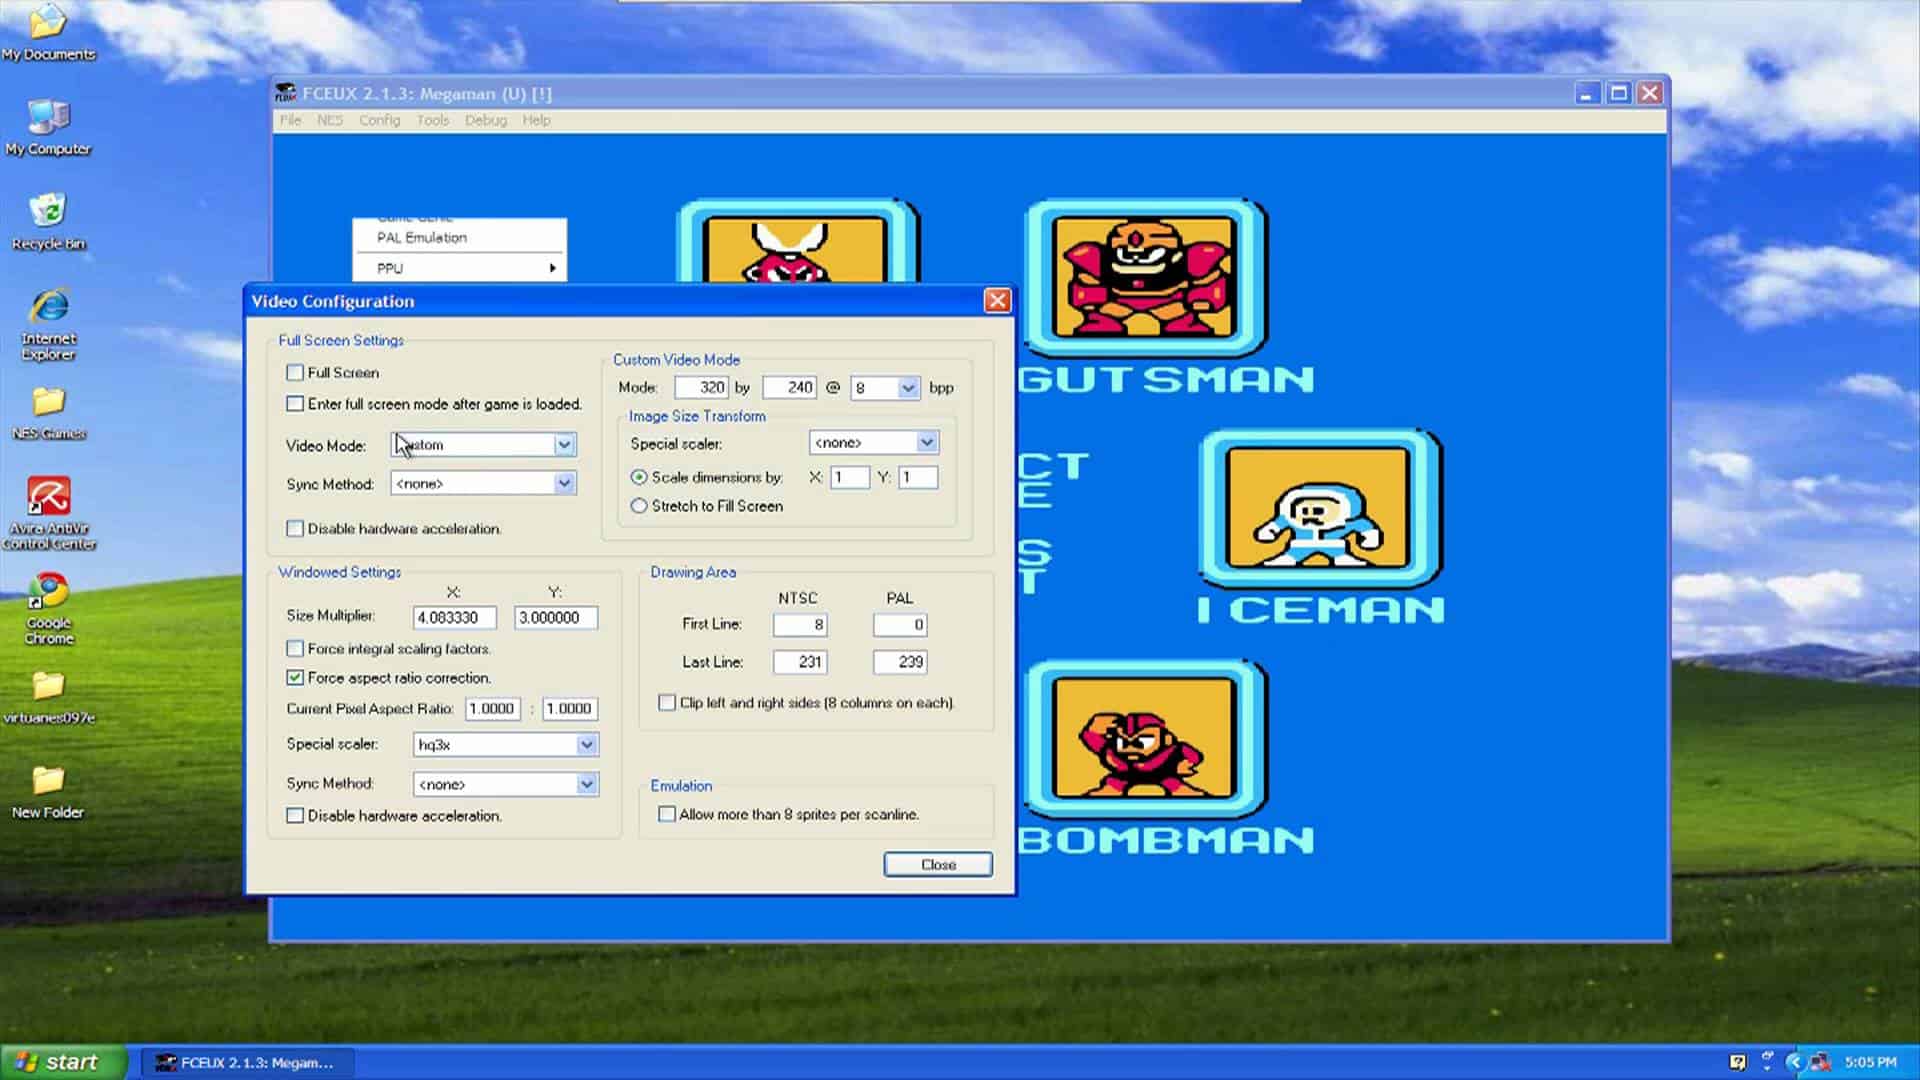
Task: Select the Bombman boss portrait
Action: (x=1145, y=738)
